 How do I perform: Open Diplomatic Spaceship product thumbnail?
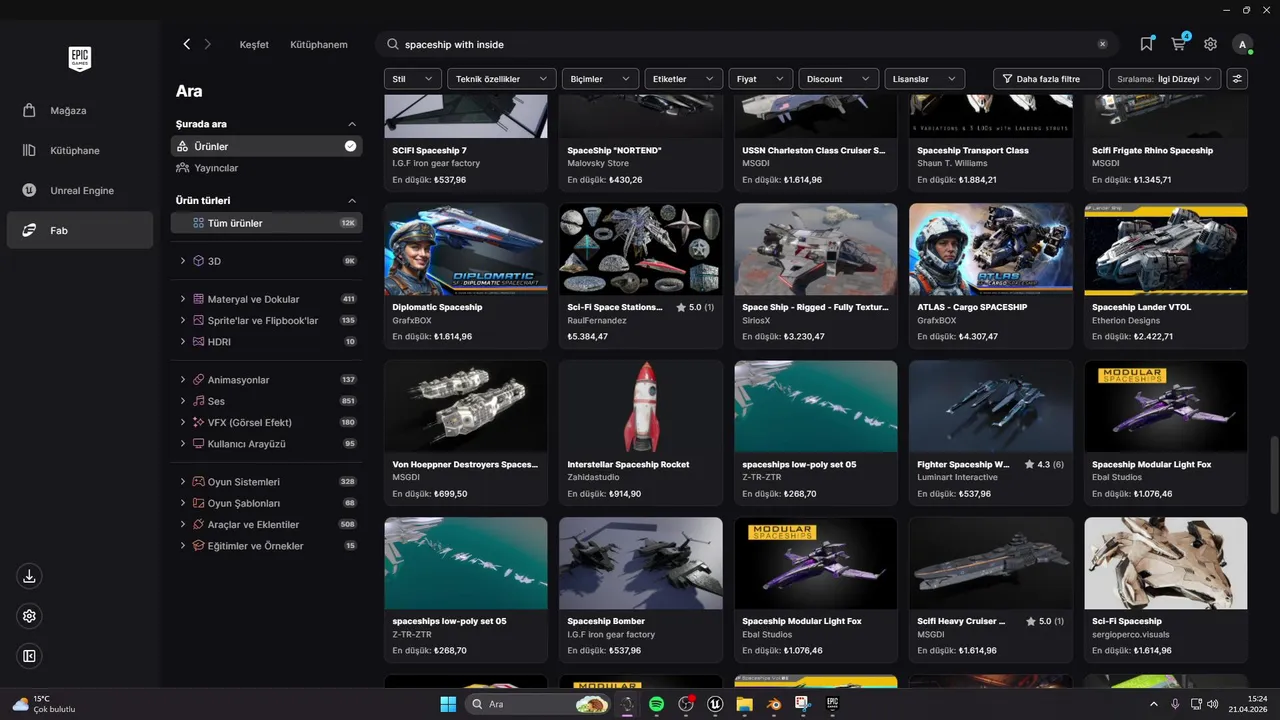coord(466,249)
